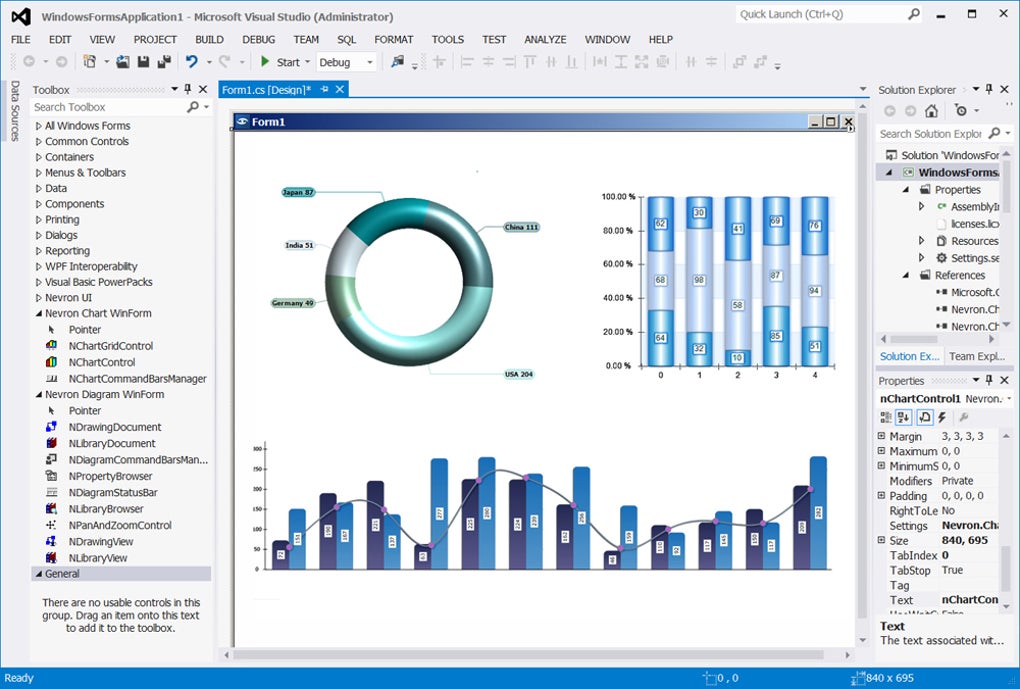Open the Events view with the lightning bolt icon
1020x689 pixels.
[x=941, y=418]
